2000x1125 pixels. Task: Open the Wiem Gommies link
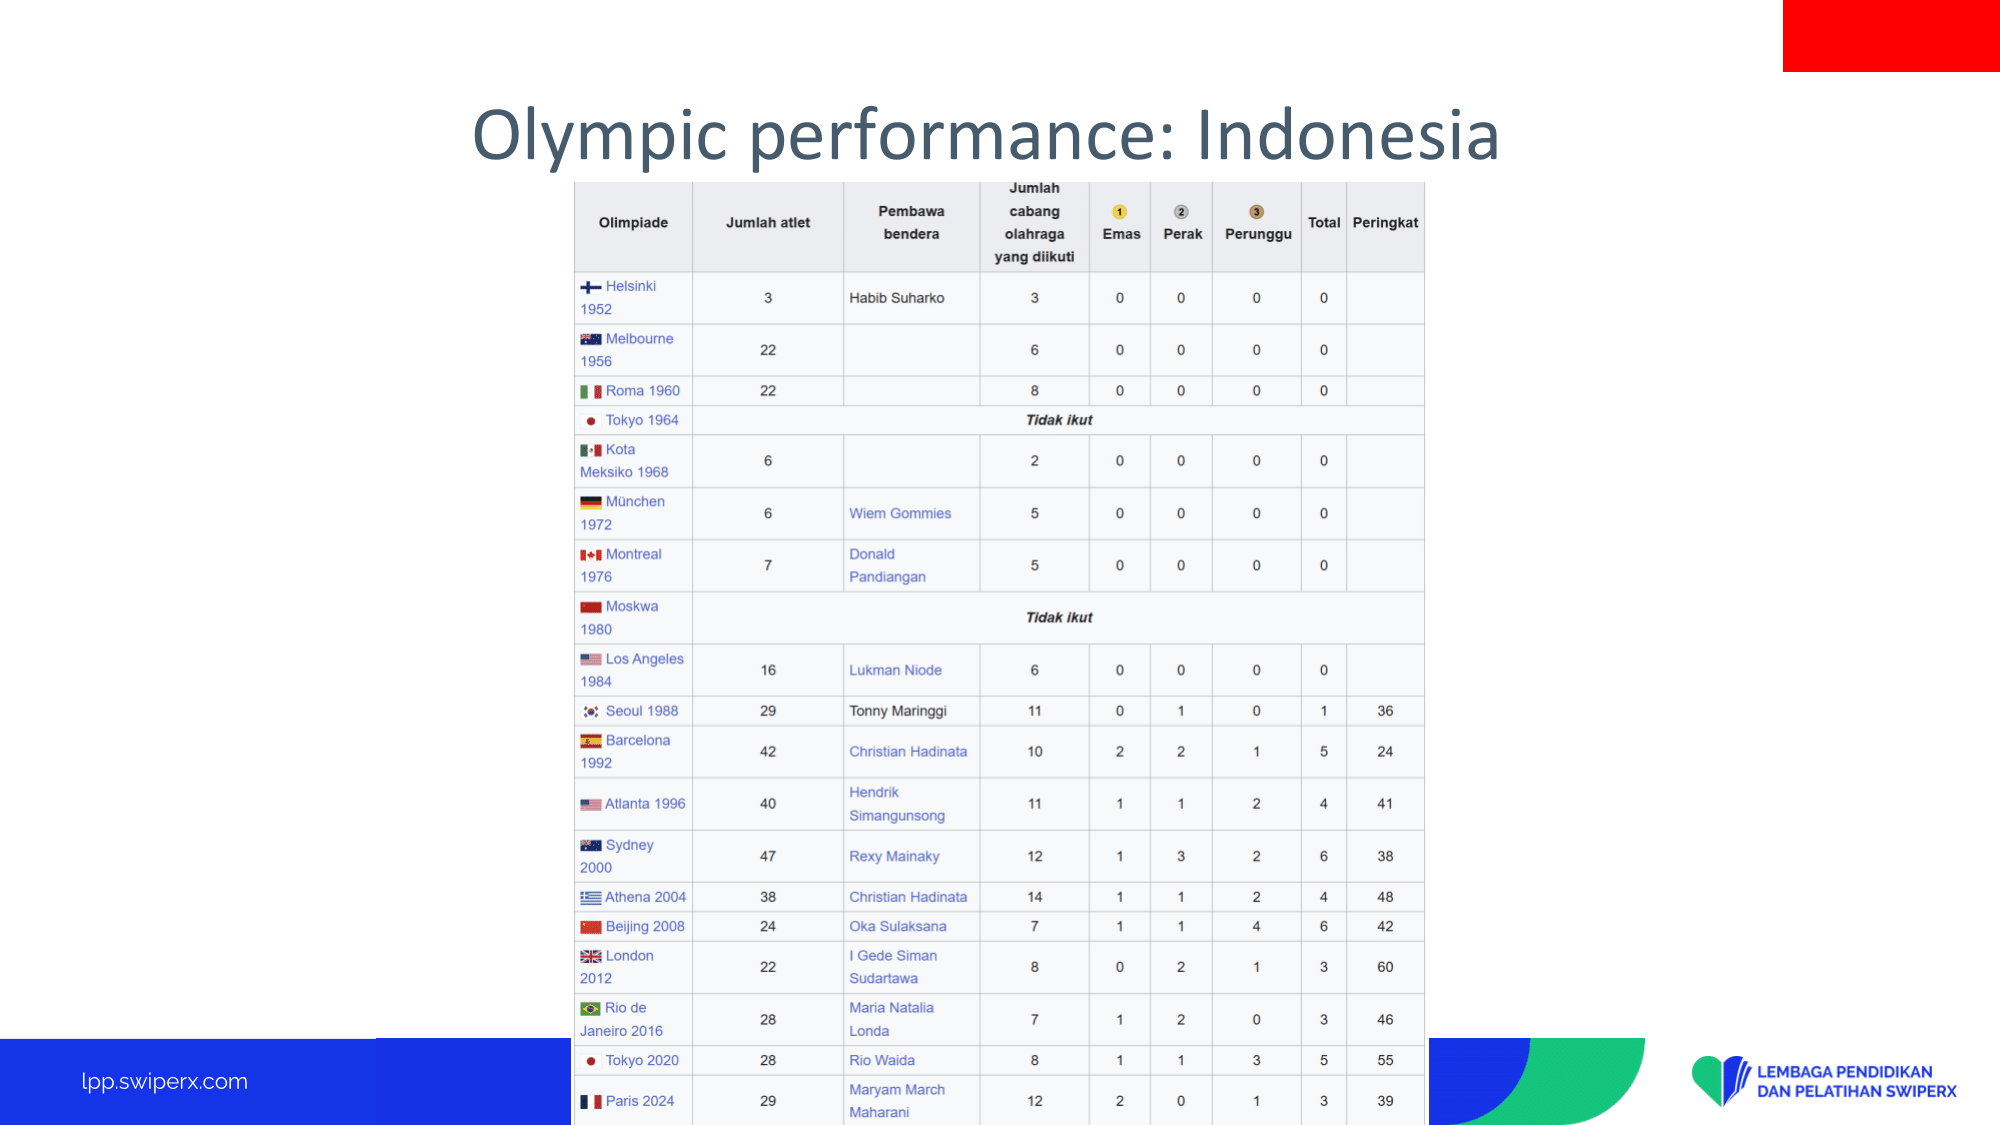click(x=900, y=514)
